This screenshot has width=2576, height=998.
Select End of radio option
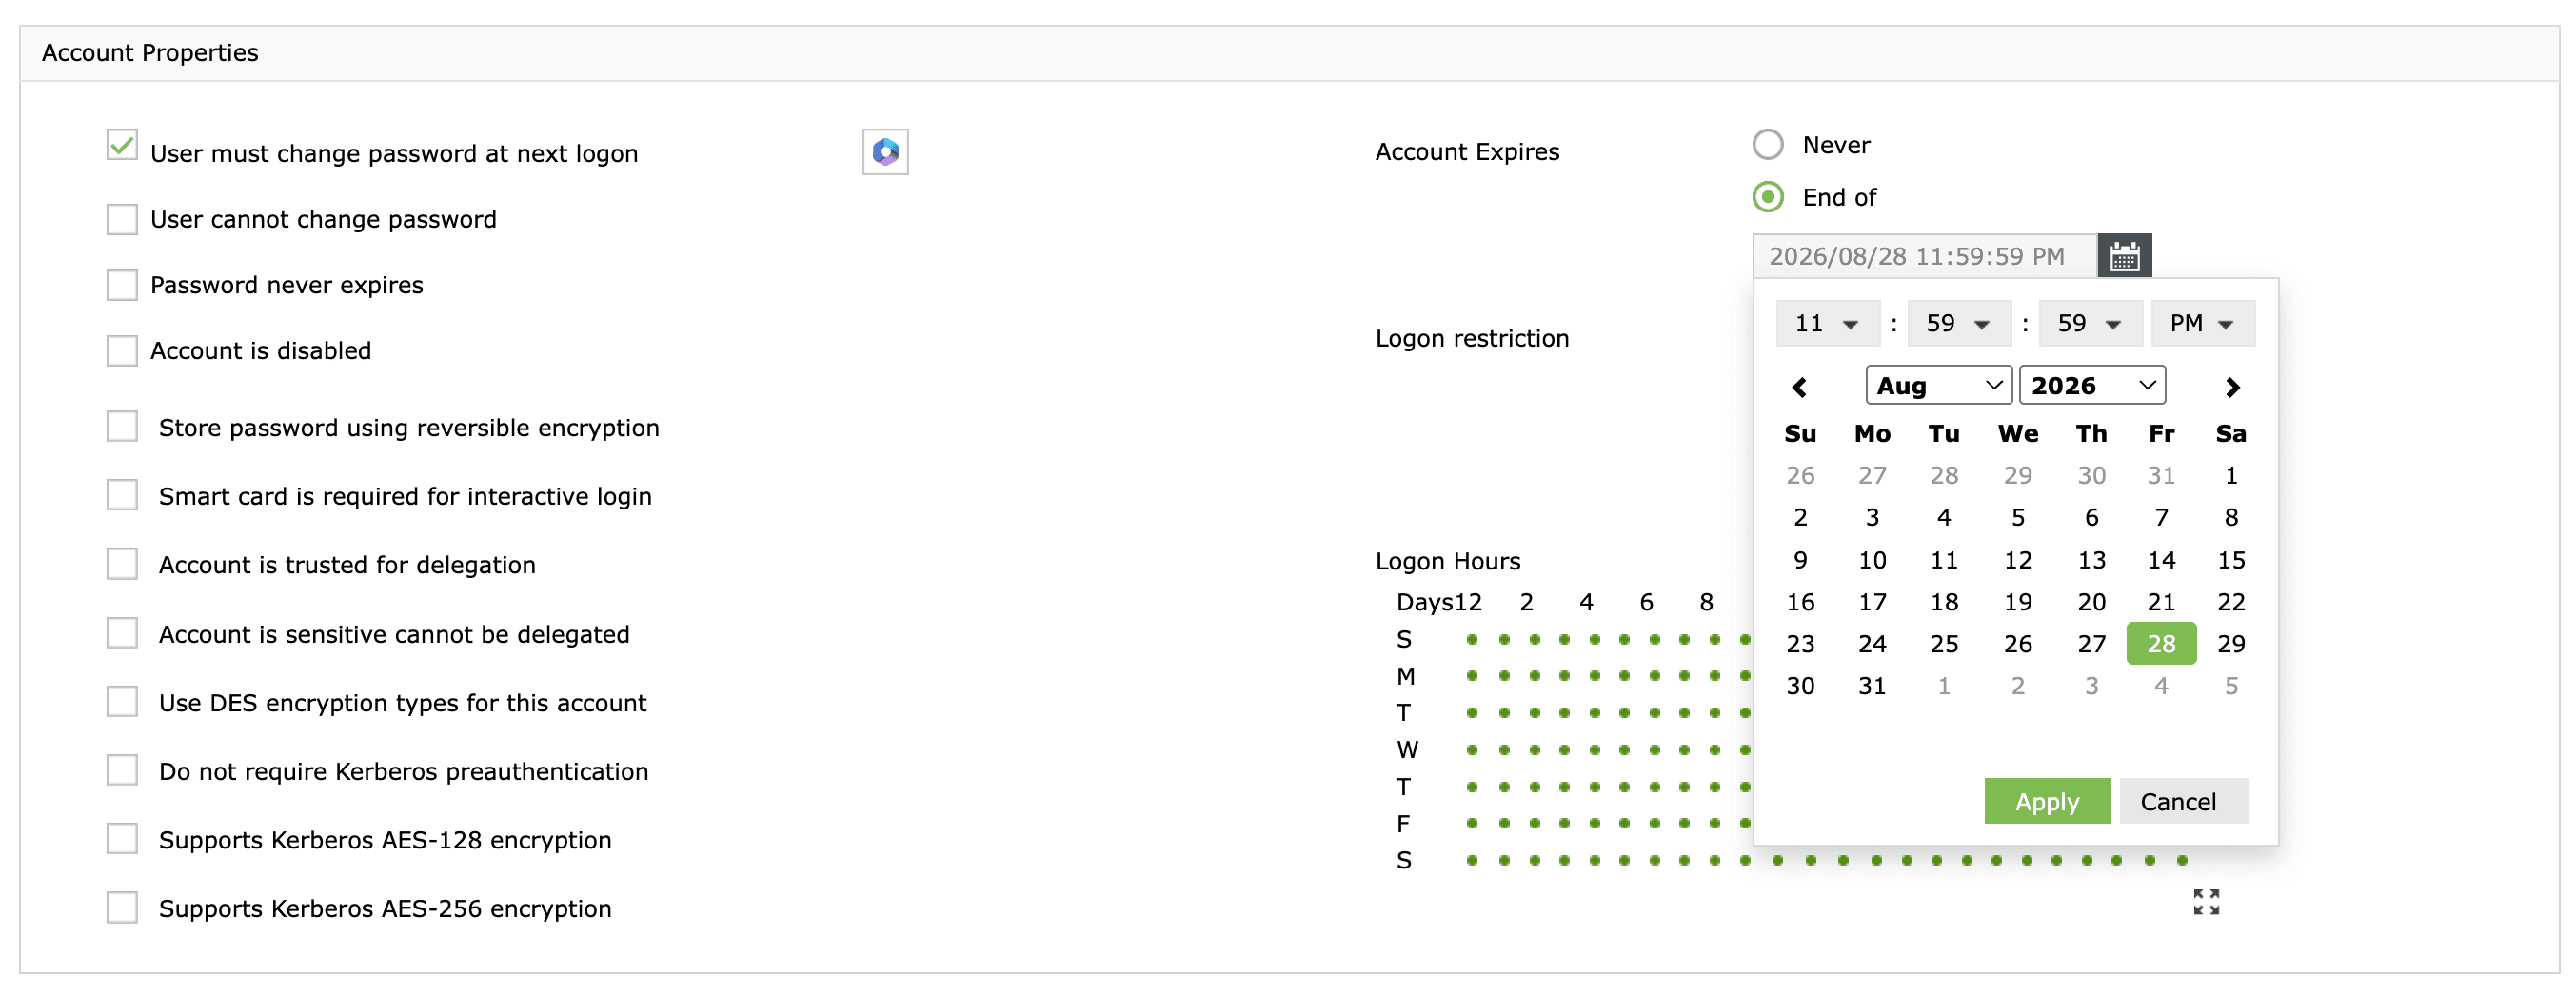1768,197
